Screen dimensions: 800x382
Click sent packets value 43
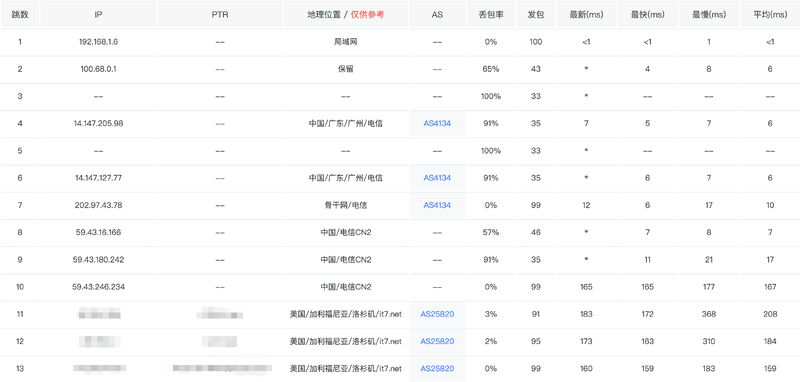point(535,69)
